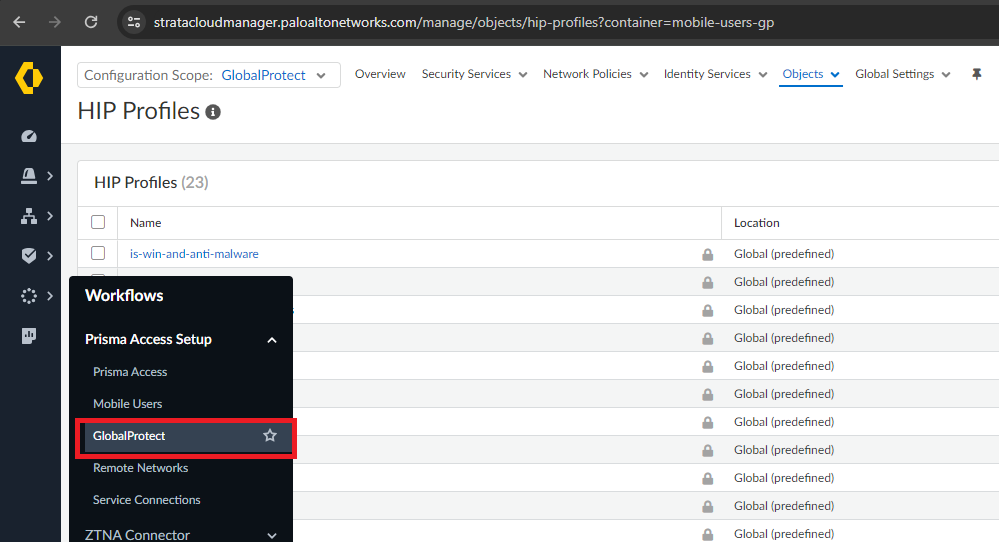This screenshot has width=999, height=542.
Task: Click the Name column header
Action: click(145, 223)
